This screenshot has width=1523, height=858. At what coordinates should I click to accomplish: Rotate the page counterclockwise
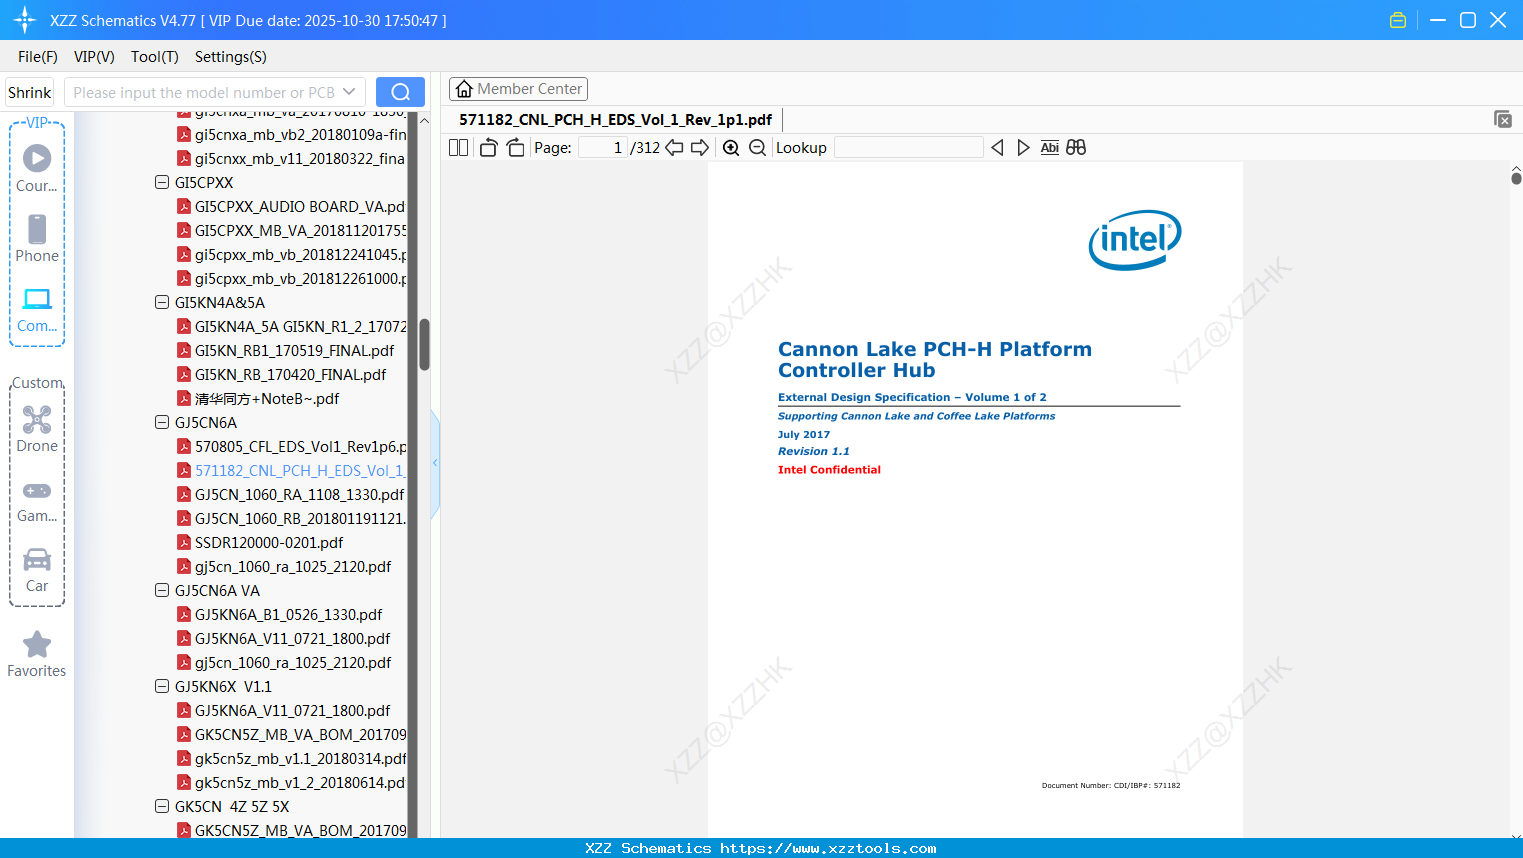(488, 147)
